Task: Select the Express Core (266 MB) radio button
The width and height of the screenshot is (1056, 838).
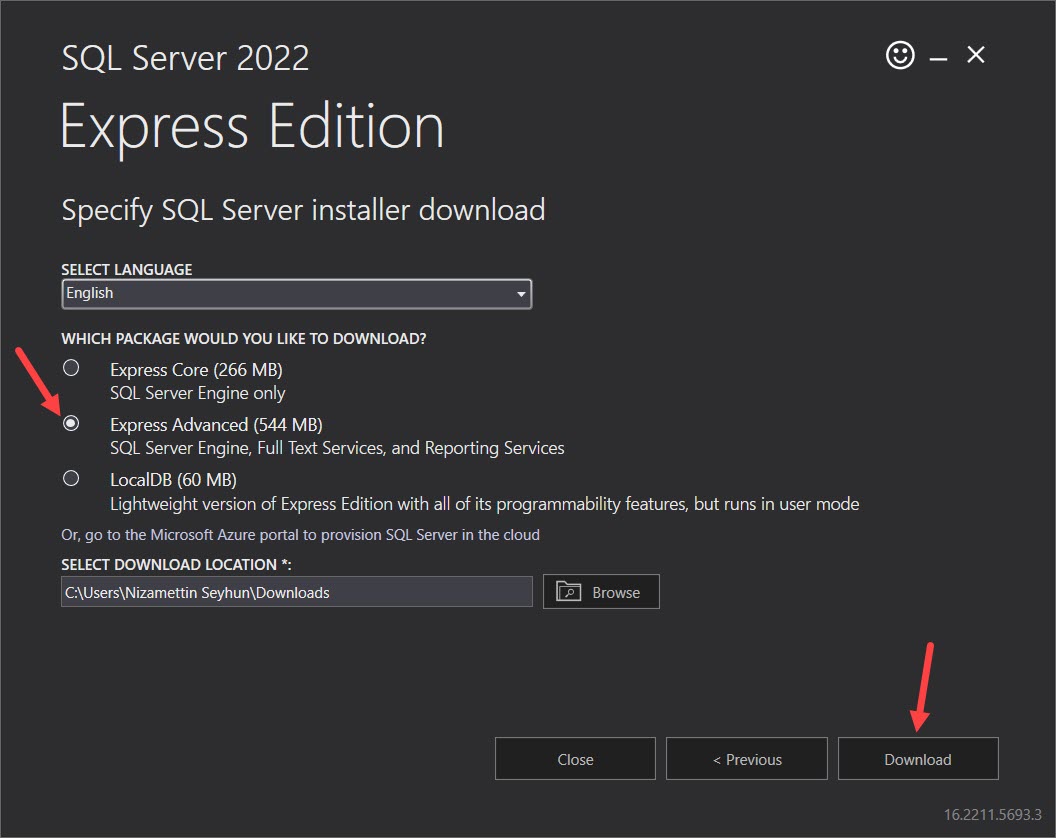Action: pos(71,367)
